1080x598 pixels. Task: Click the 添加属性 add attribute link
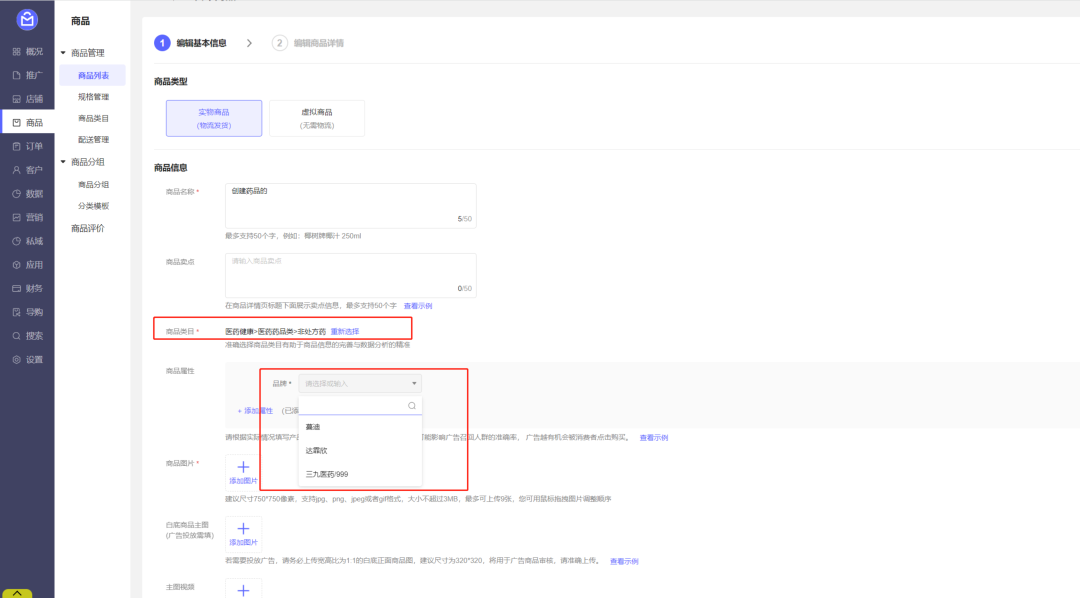coord(257,410)
